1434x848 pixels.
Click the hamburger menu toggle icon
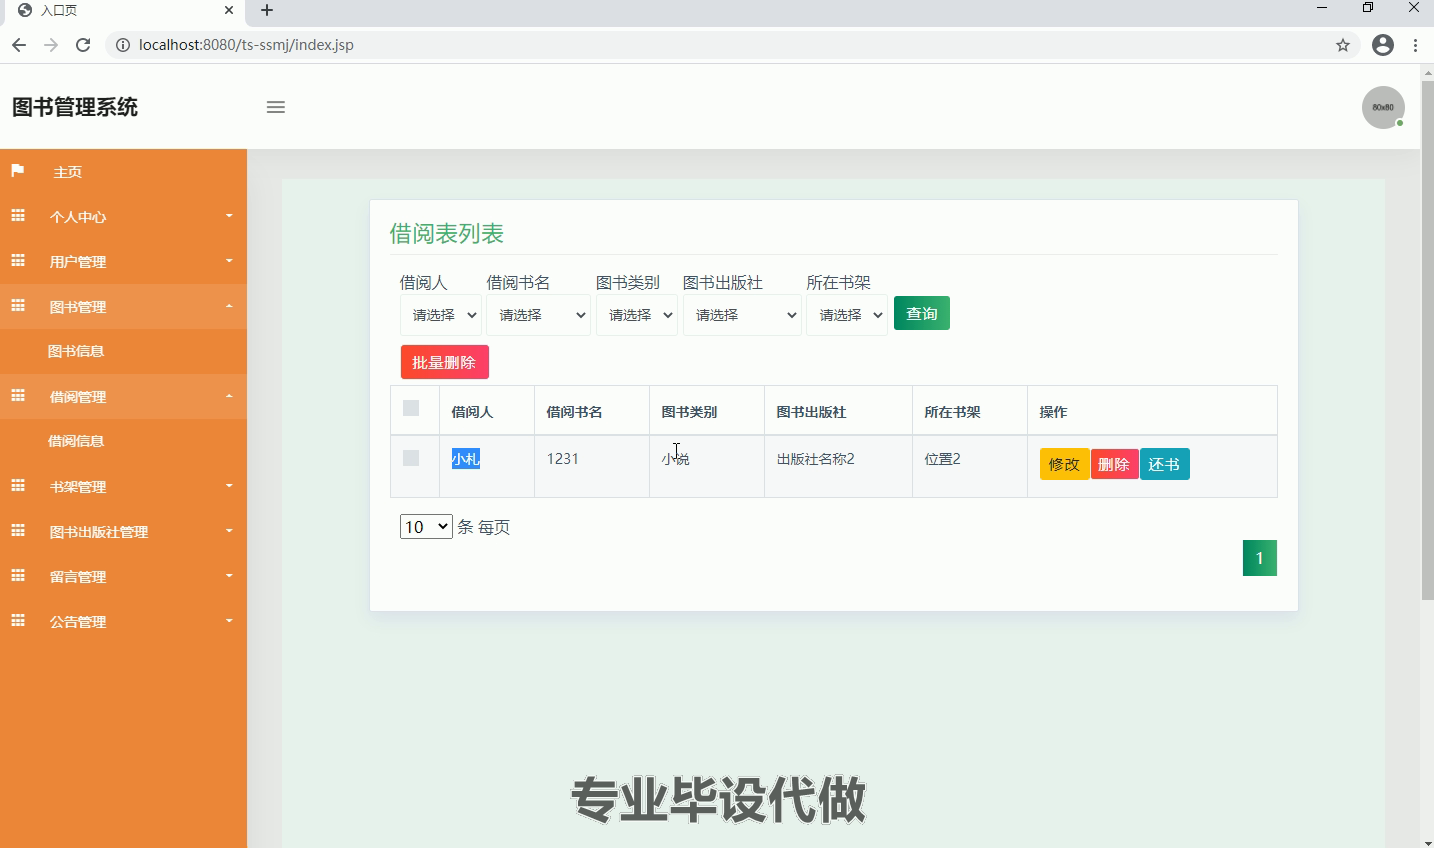click(x=276, y=107)
